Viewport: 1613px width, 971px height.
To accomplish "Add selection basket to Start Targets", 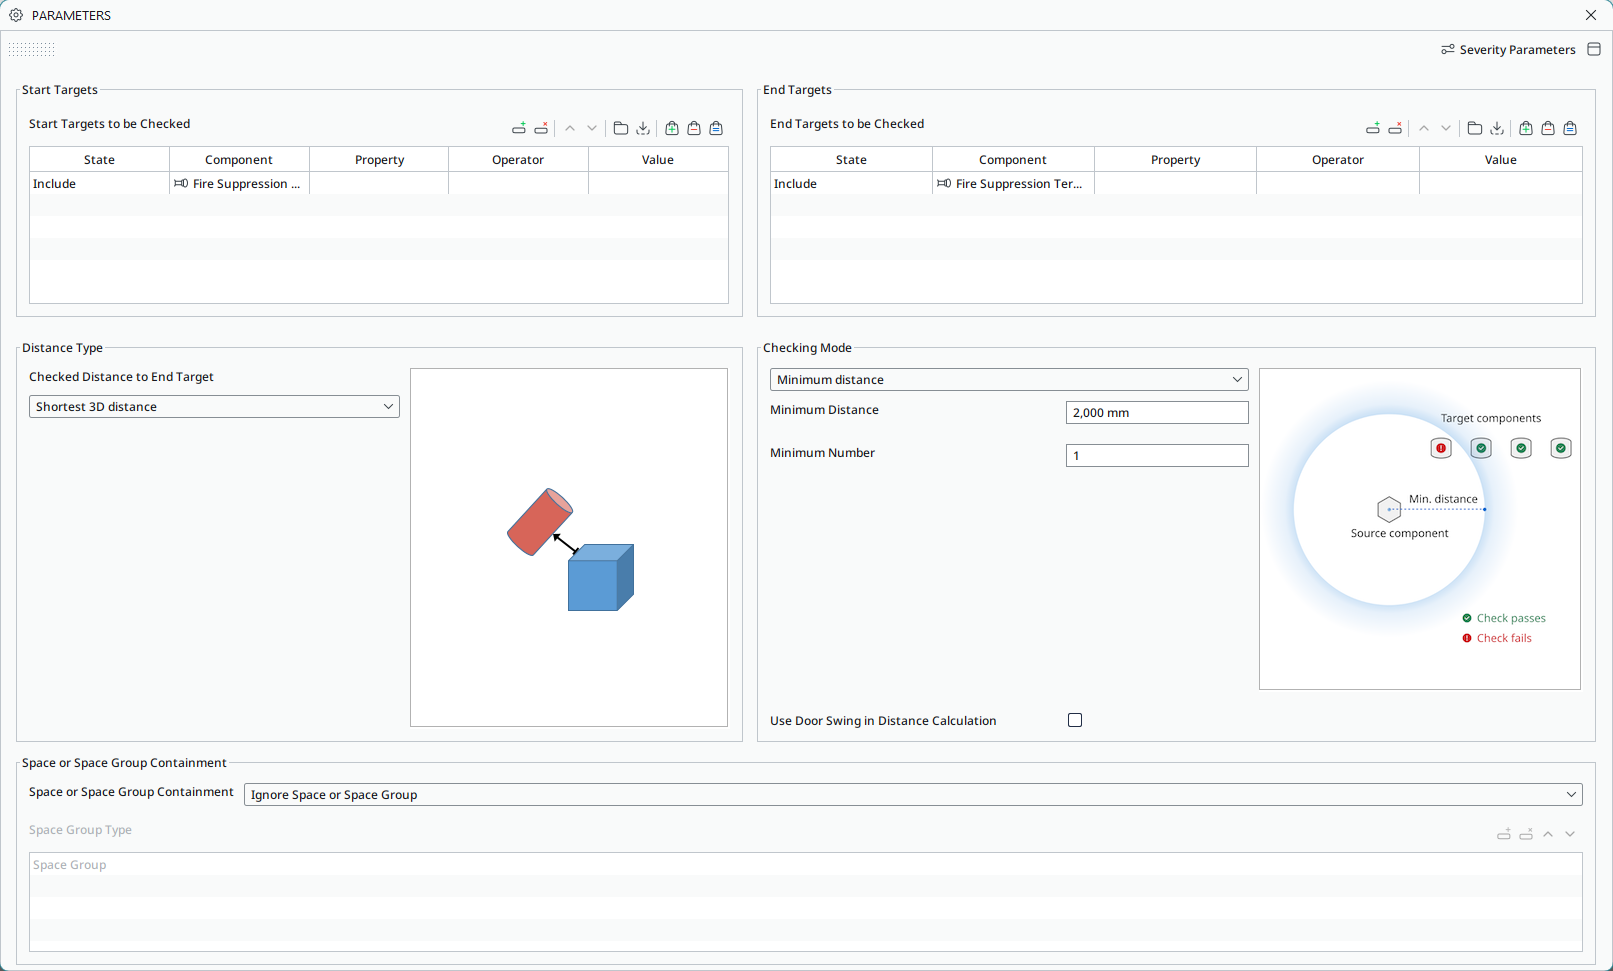I will pos(672,128).
